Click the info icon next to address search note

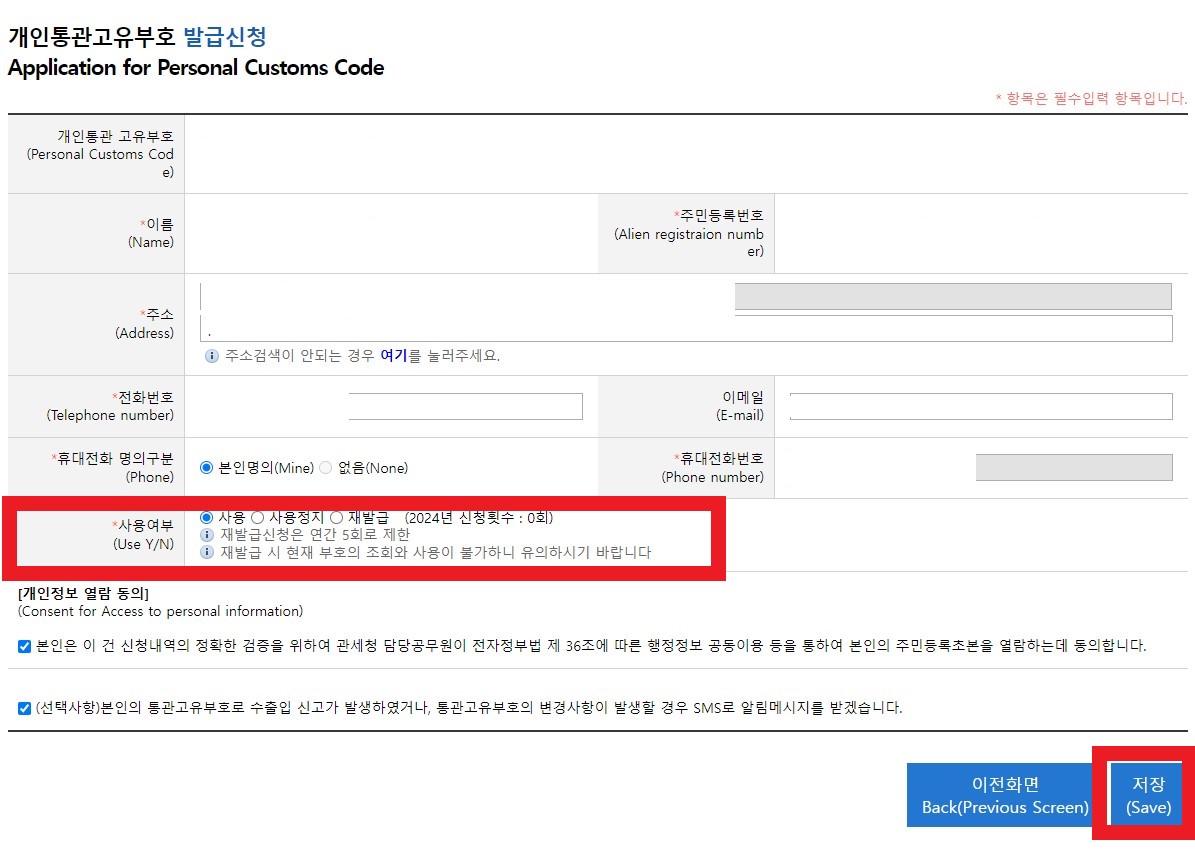(212, 356)
